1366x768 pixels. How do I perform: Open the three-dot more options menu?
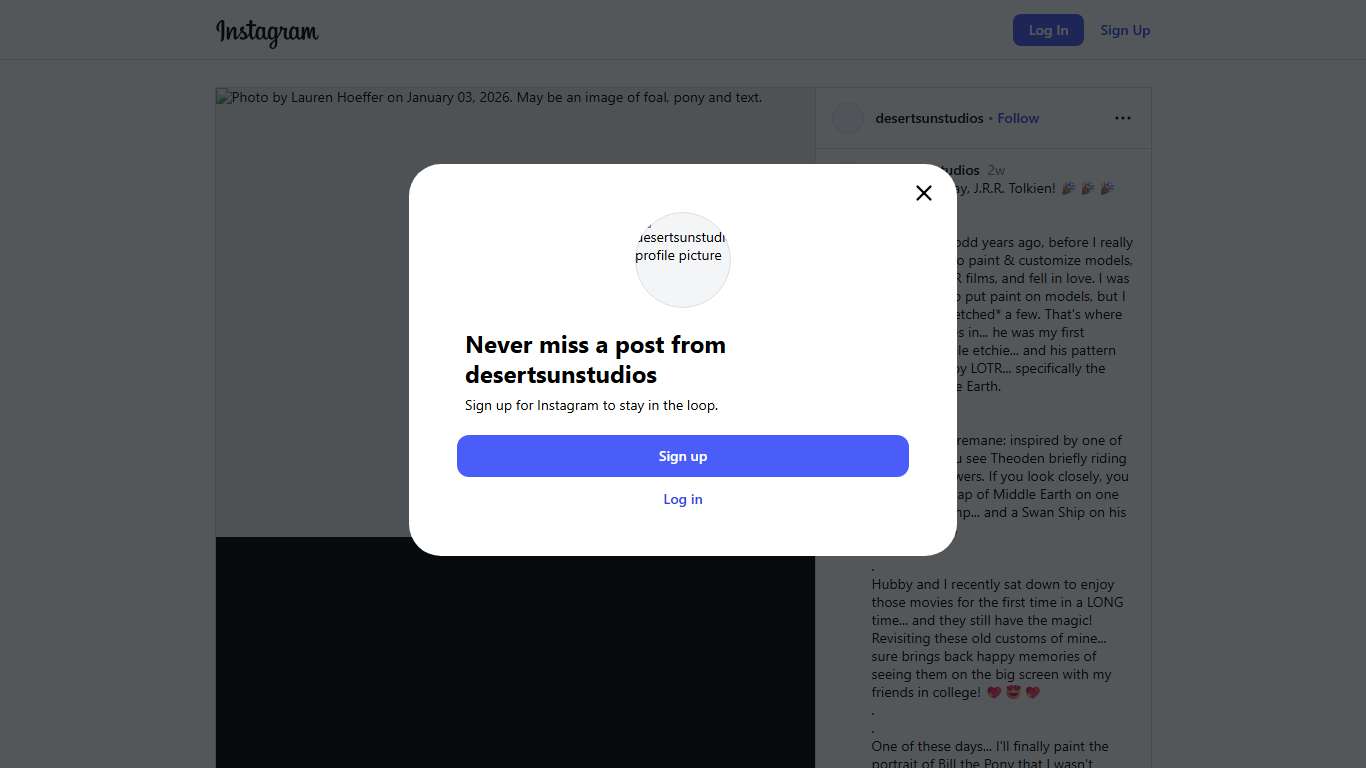tap(1123, 118)
